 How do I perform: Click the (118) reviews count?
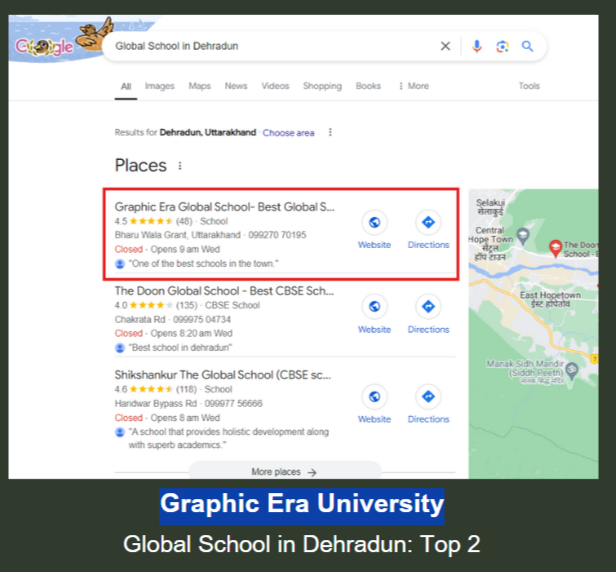coord(186,389)
